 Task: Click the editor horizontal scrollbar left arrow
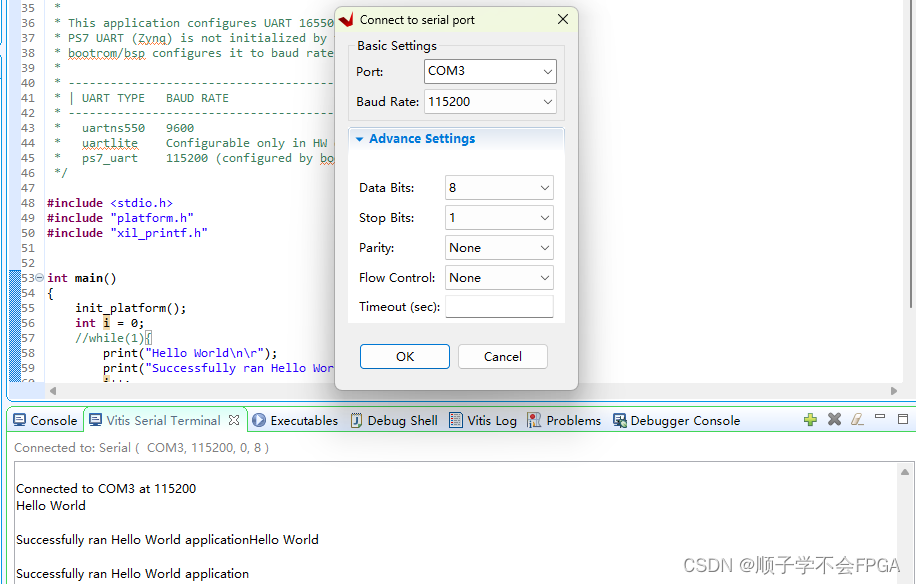tap(53, 391)
